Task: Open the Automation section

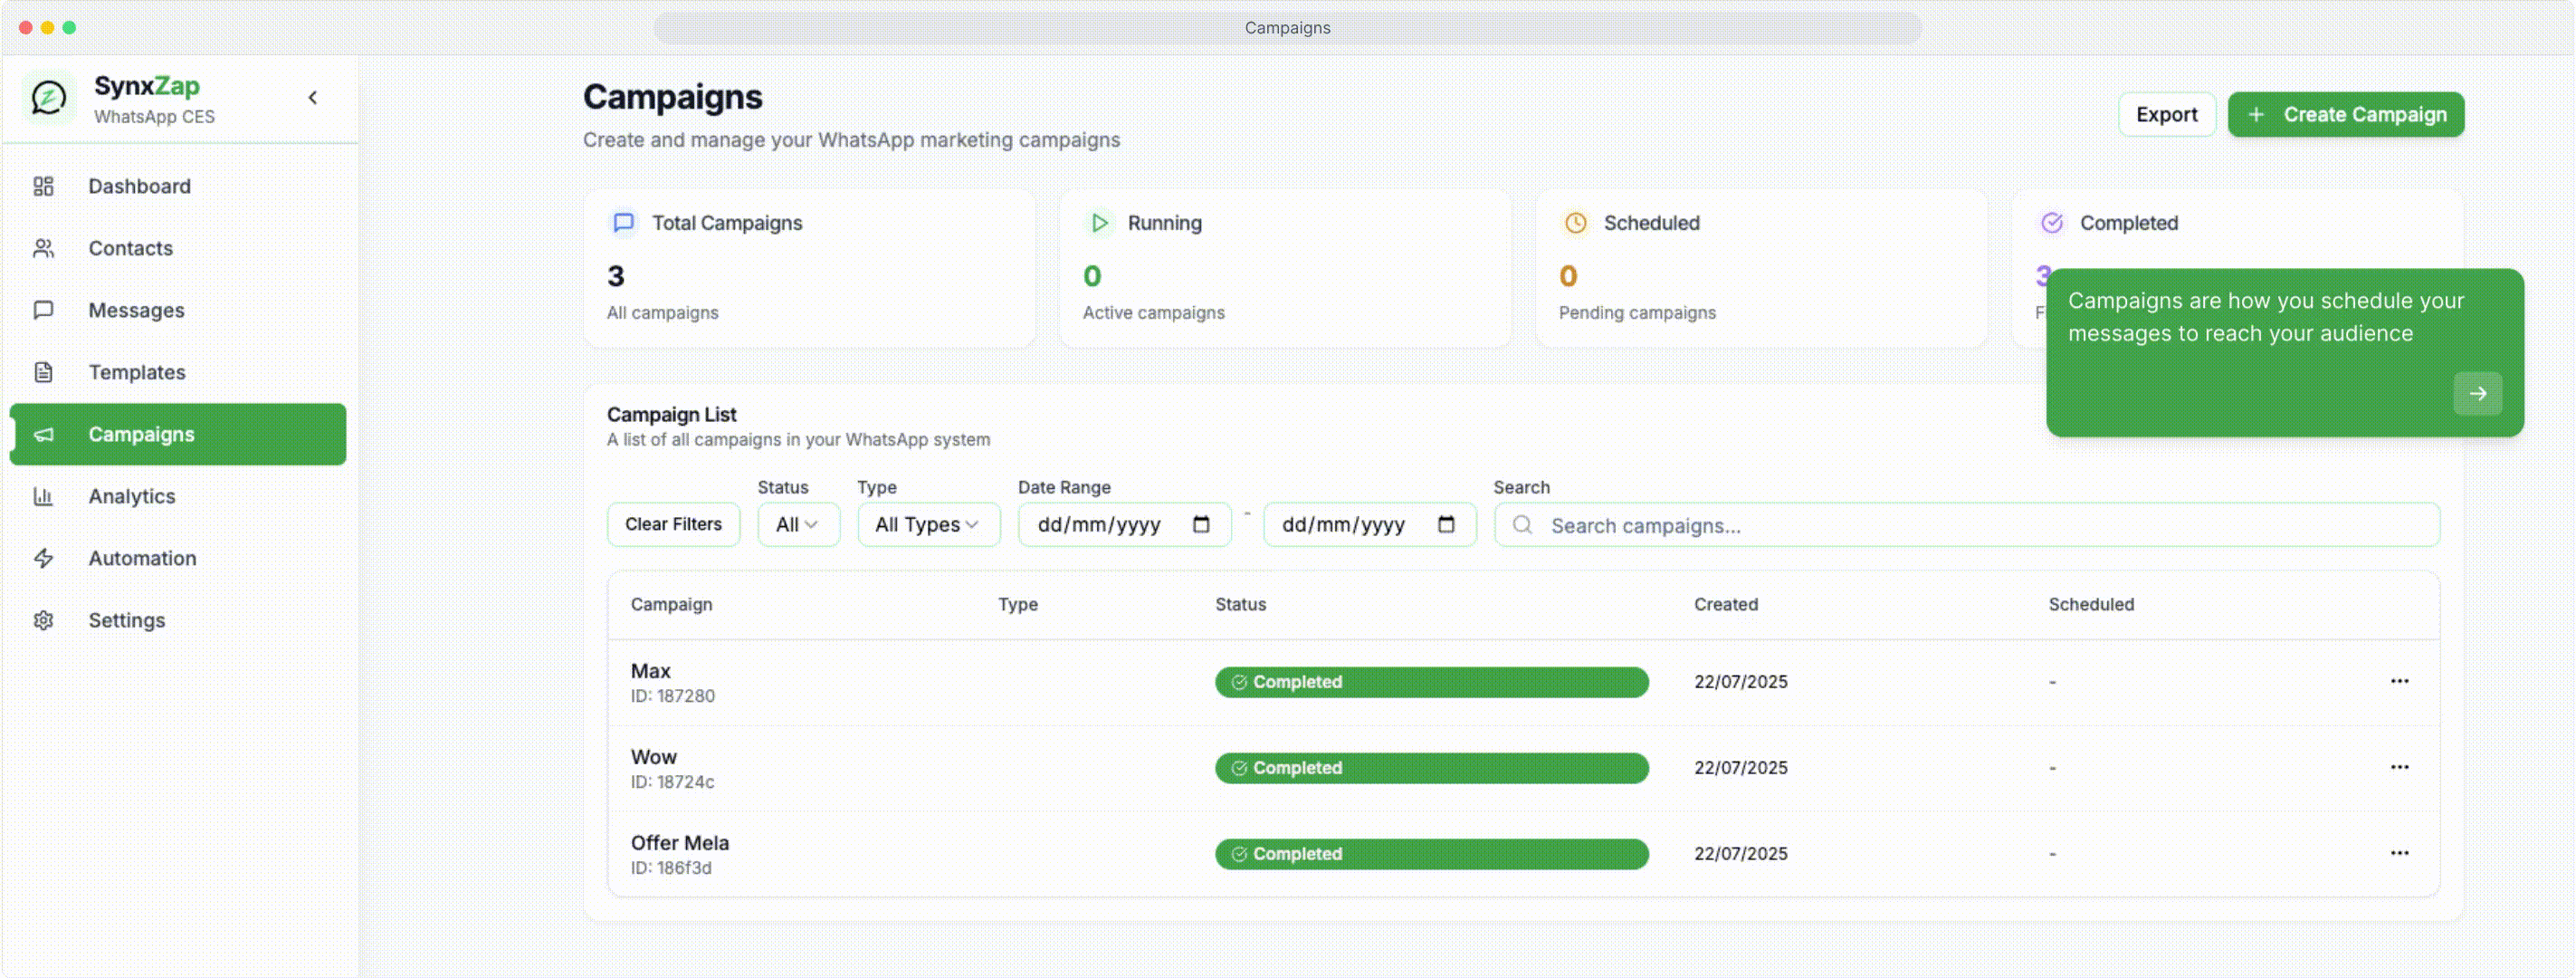Action: 178,558
